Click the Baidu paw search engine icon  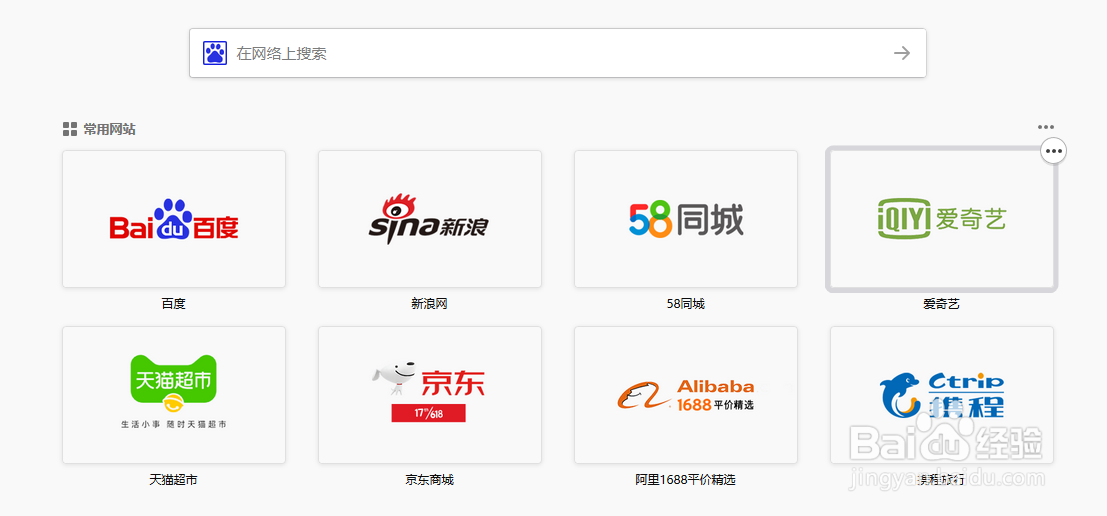point(215,53)
